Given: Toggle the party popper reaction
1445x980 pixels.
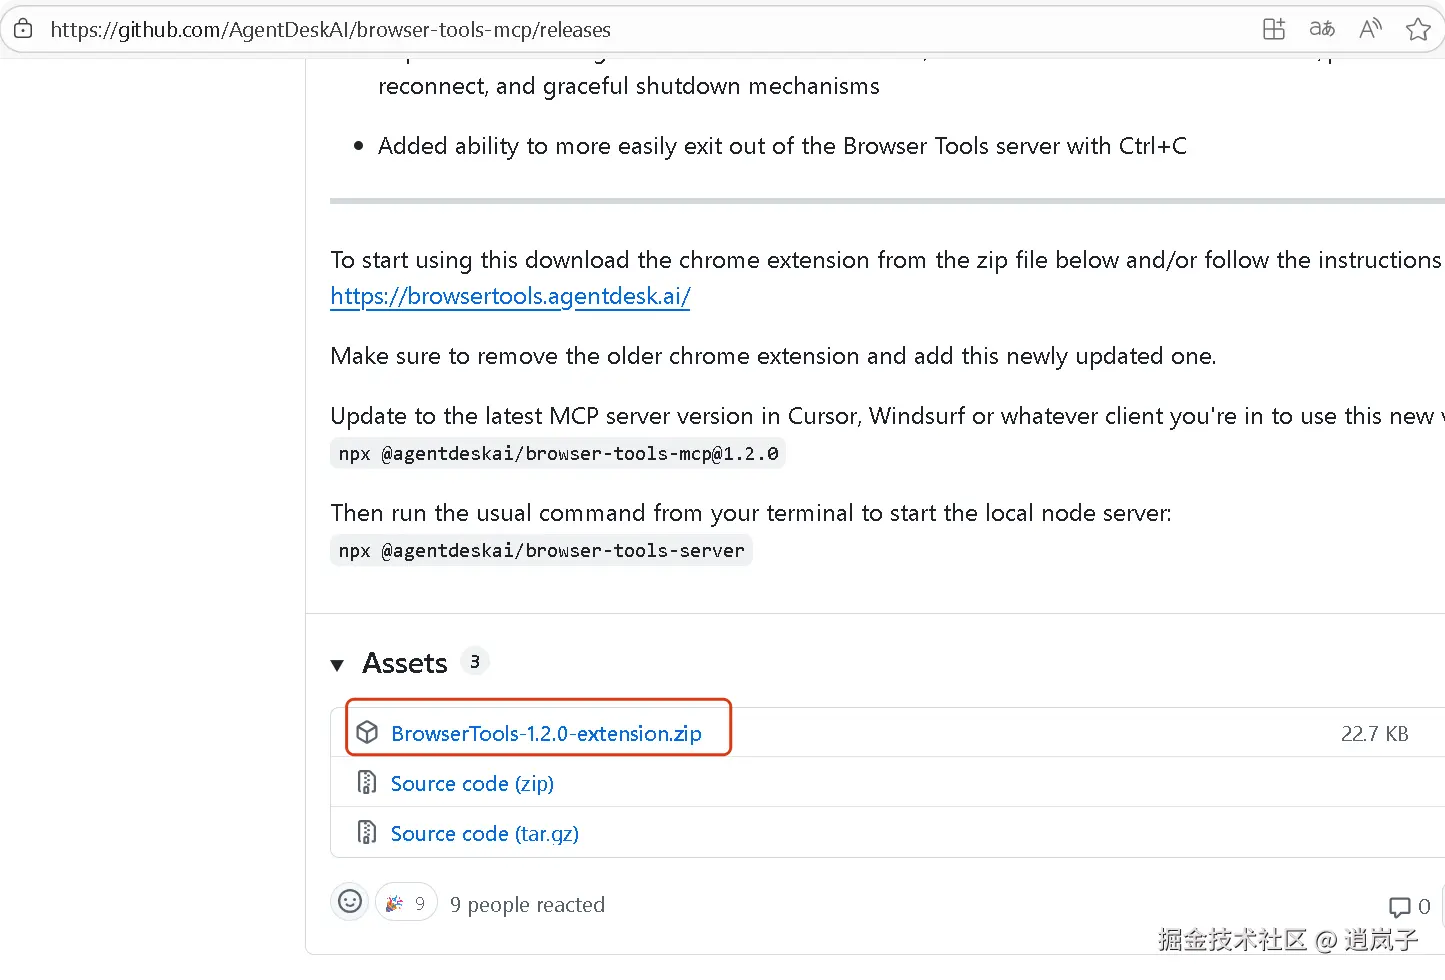Looking at the screenshot, I should point(406,903).
